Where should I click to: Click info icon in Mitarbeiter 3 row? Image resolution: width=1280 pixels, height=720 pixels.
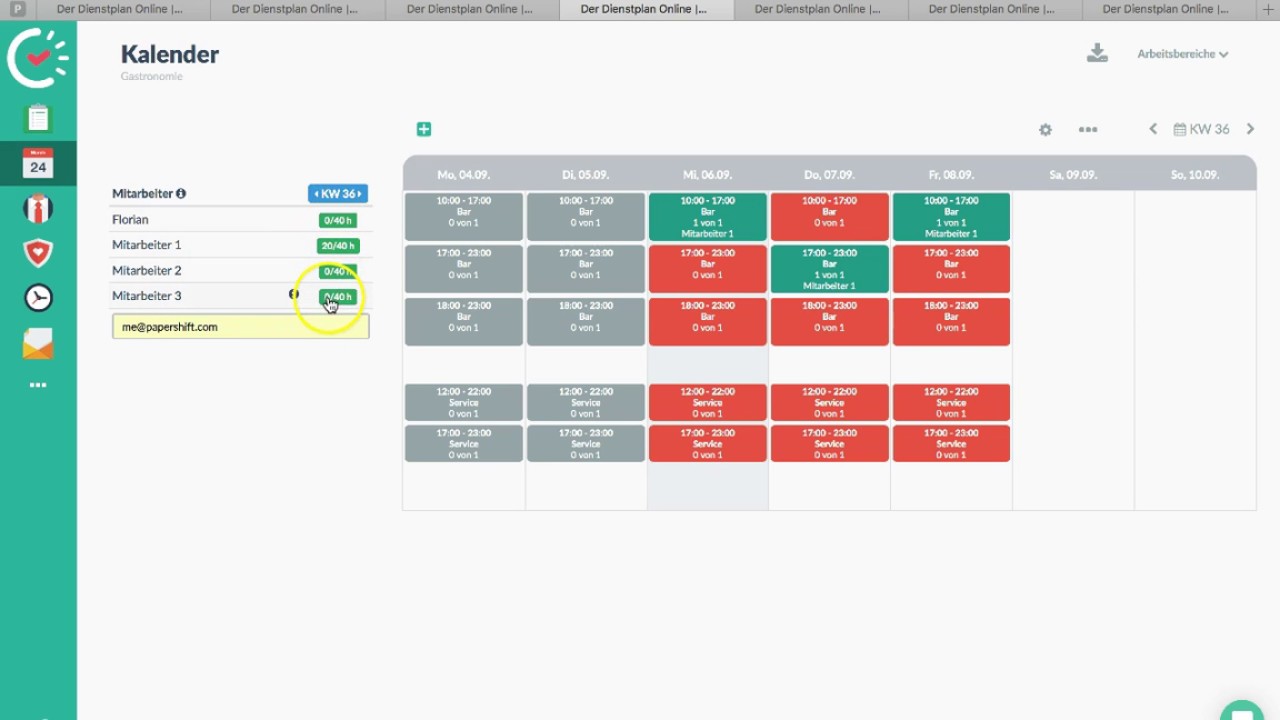pyautogui.click(x=293, y=295)
